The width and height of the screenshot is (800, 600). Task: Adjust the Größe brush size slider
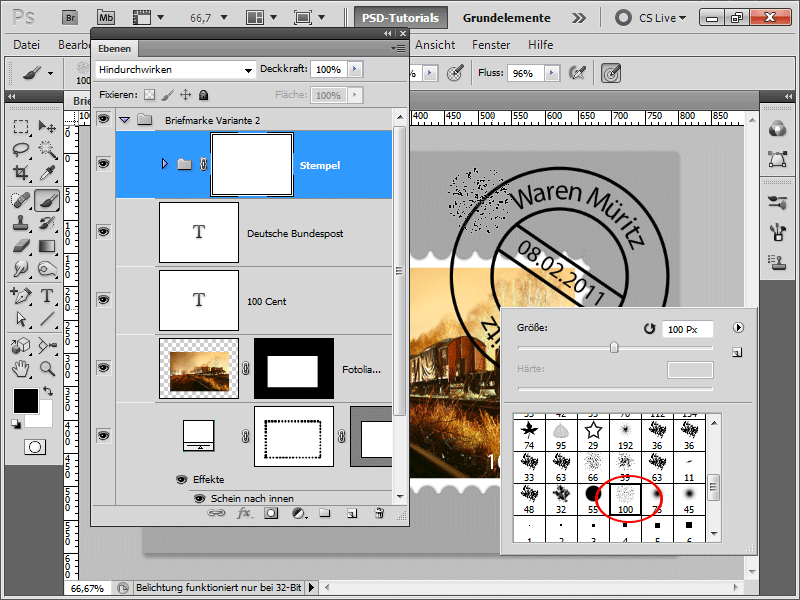coord(614,347)
